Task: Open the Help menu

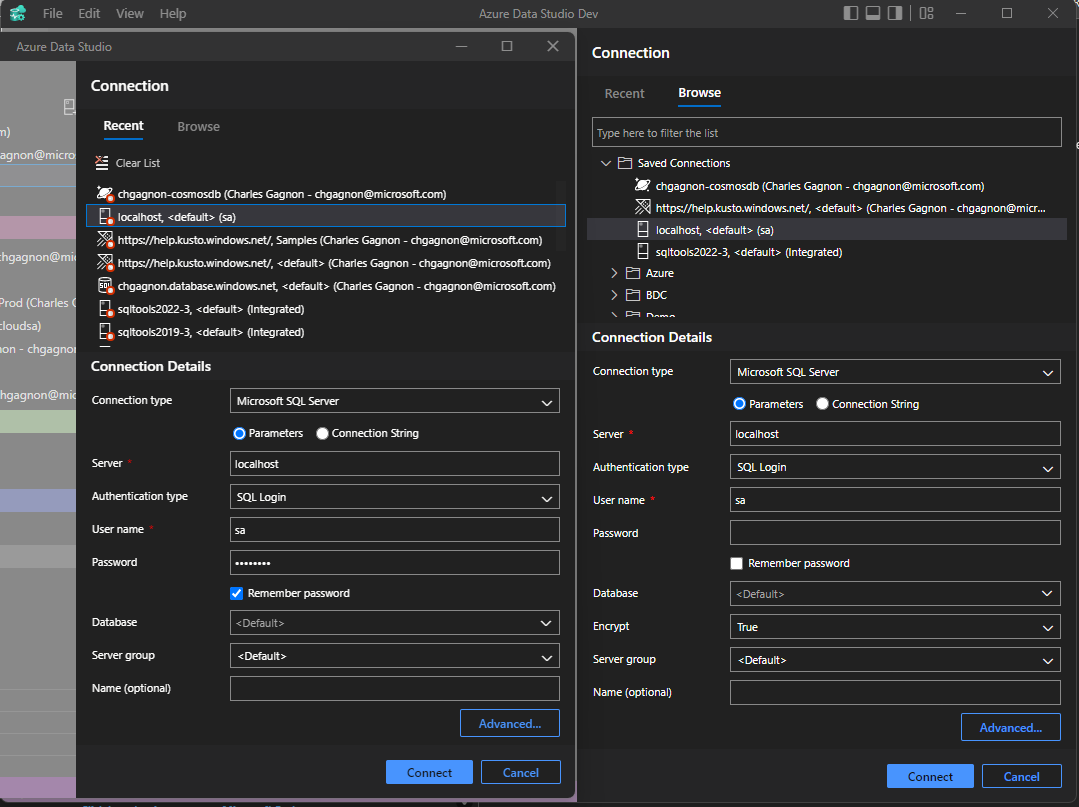Action: tap(172, 13)
